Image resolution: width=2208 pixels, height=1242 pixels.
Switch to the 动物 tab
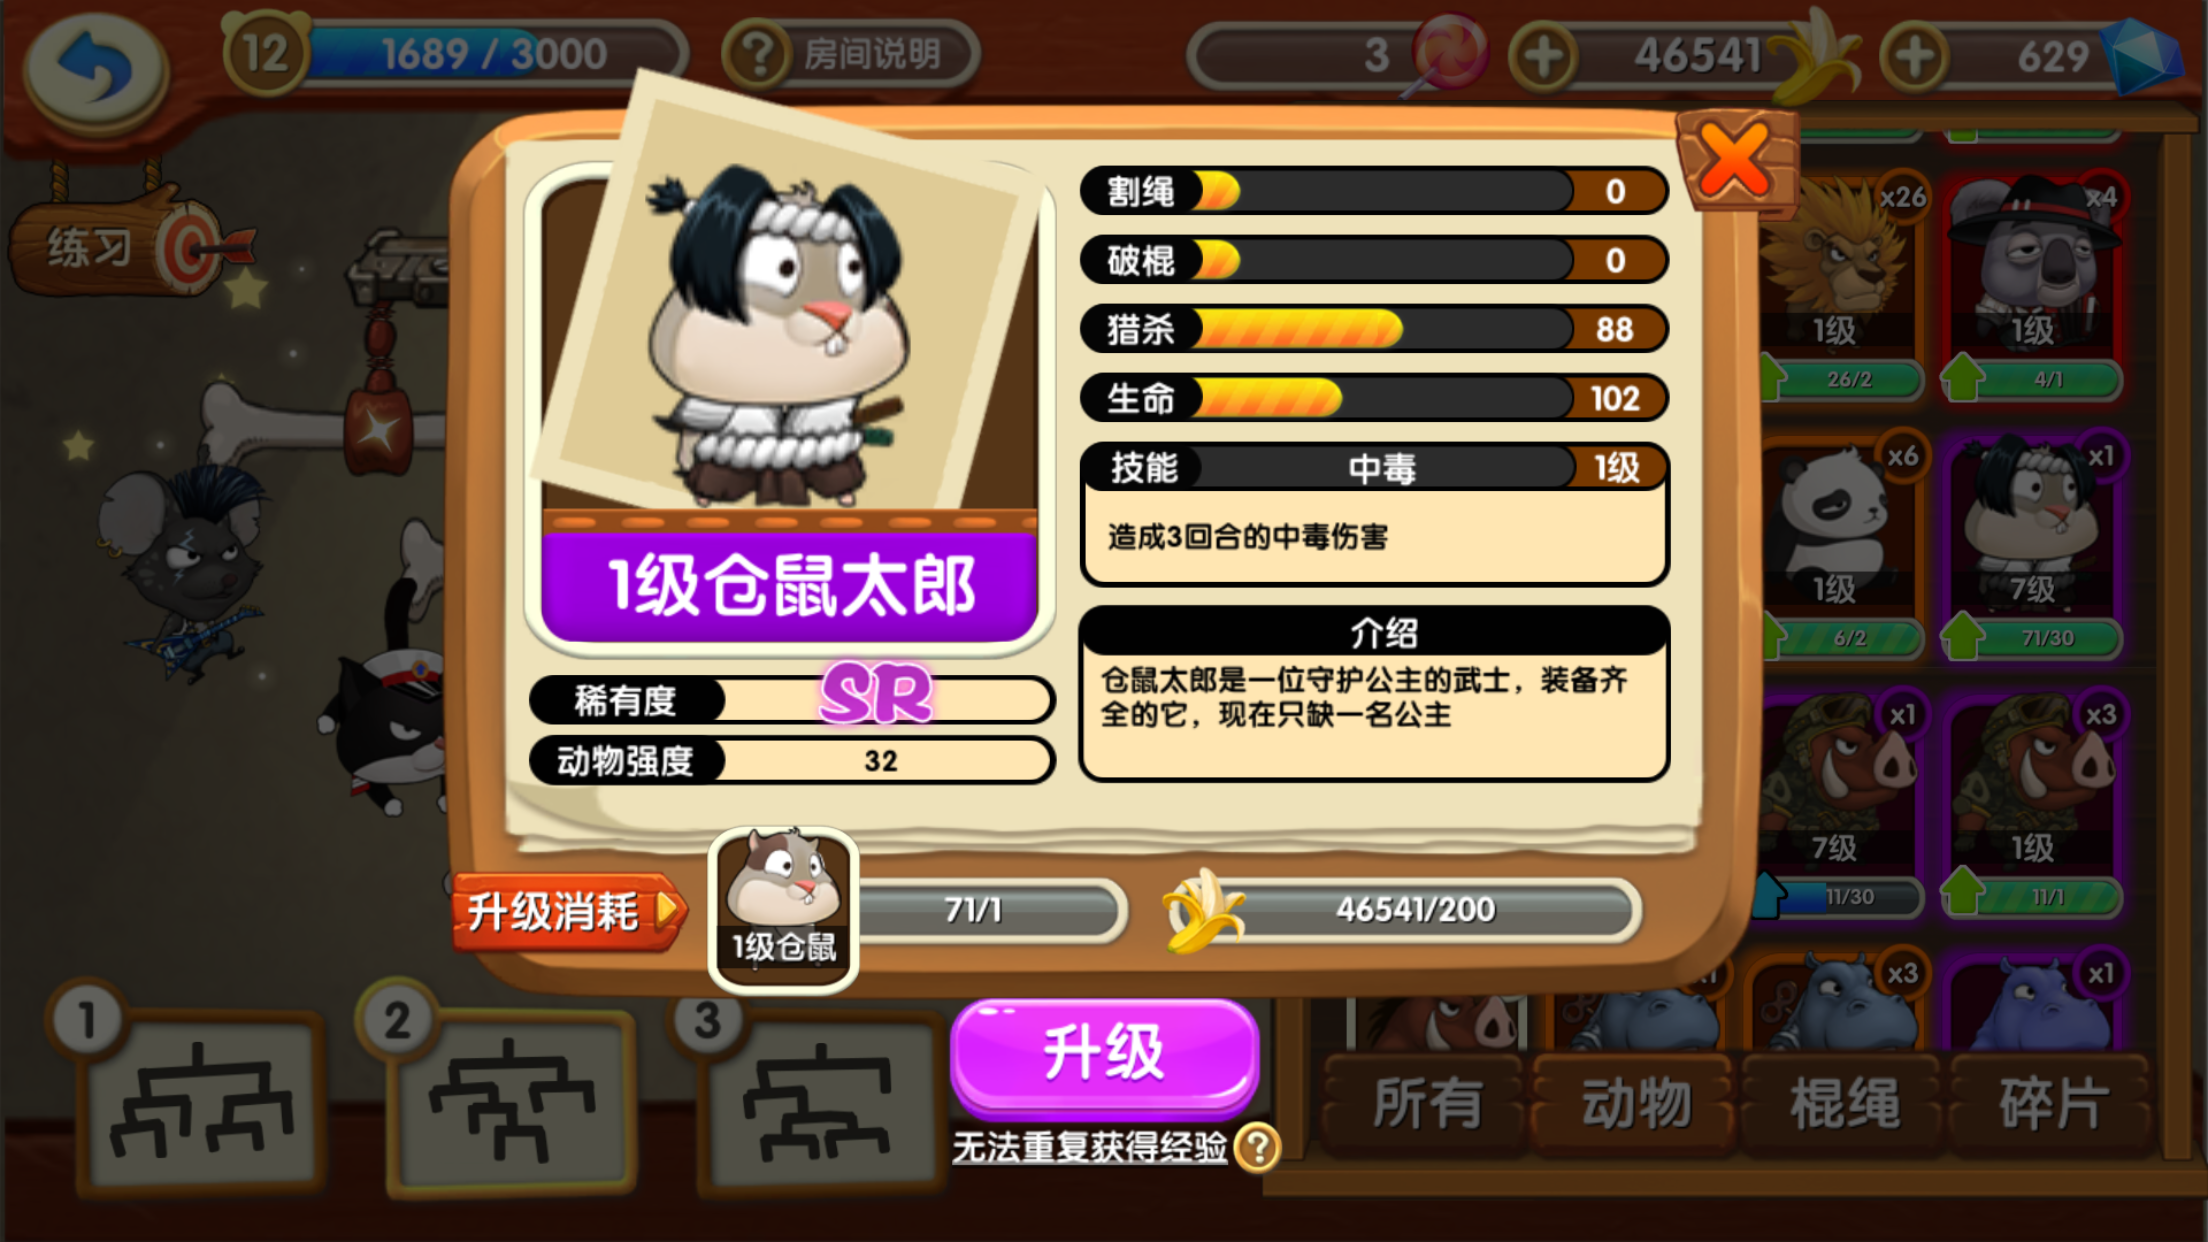pyautogui.click(x=1636, y=1104)
